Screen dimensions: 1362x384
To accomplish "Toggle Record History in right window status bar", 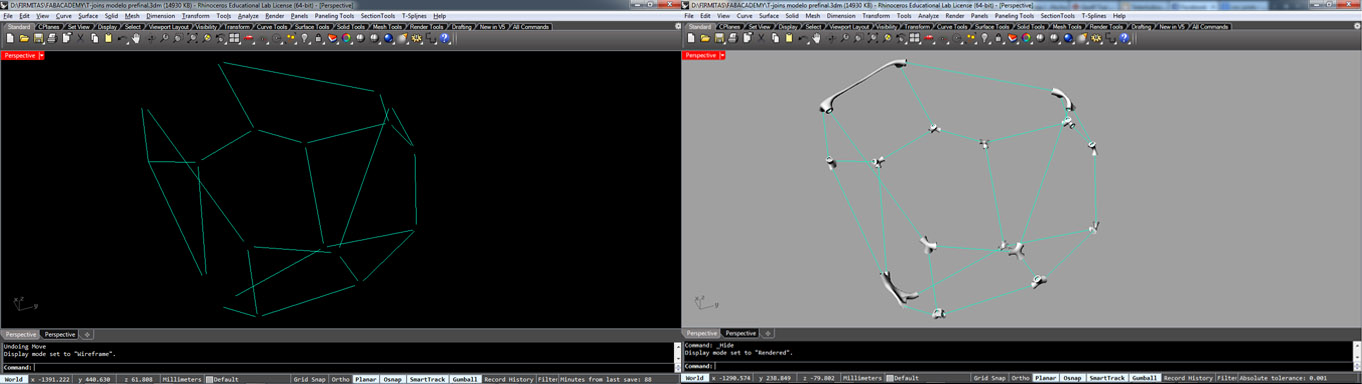I will pos(1189,379).
